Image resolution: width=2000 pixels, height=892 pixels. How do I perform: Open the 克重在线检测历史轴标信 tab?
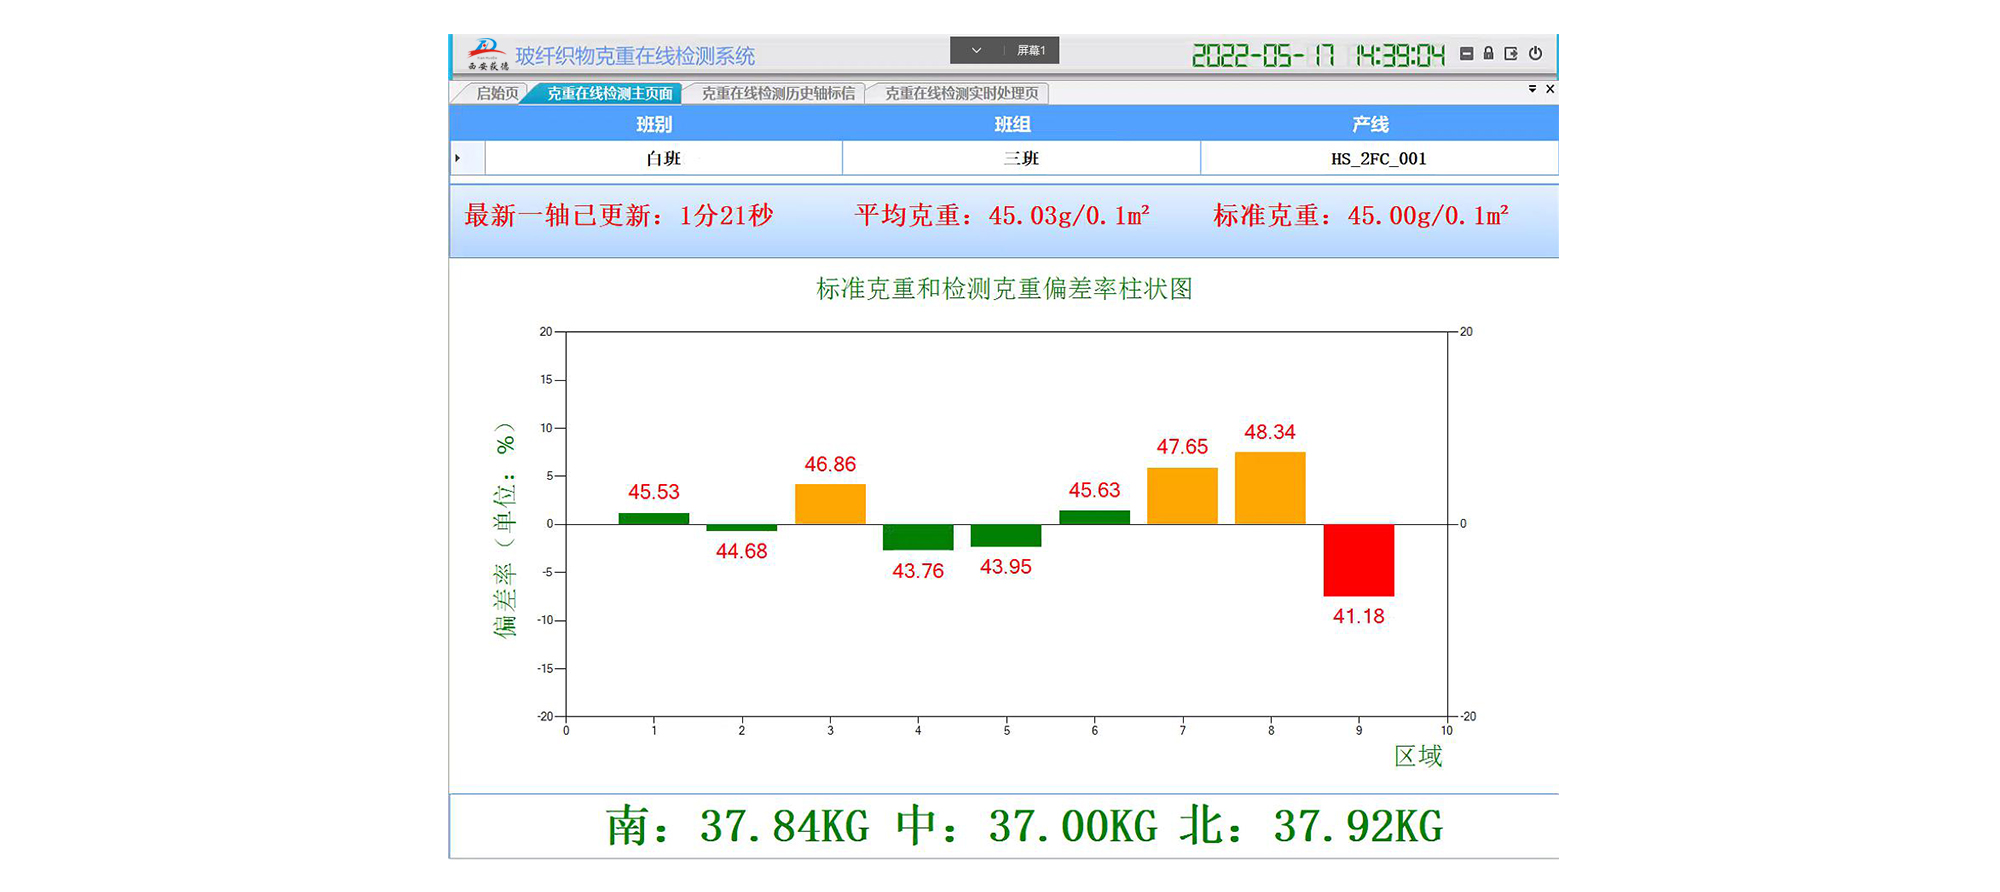coord(777,93)
